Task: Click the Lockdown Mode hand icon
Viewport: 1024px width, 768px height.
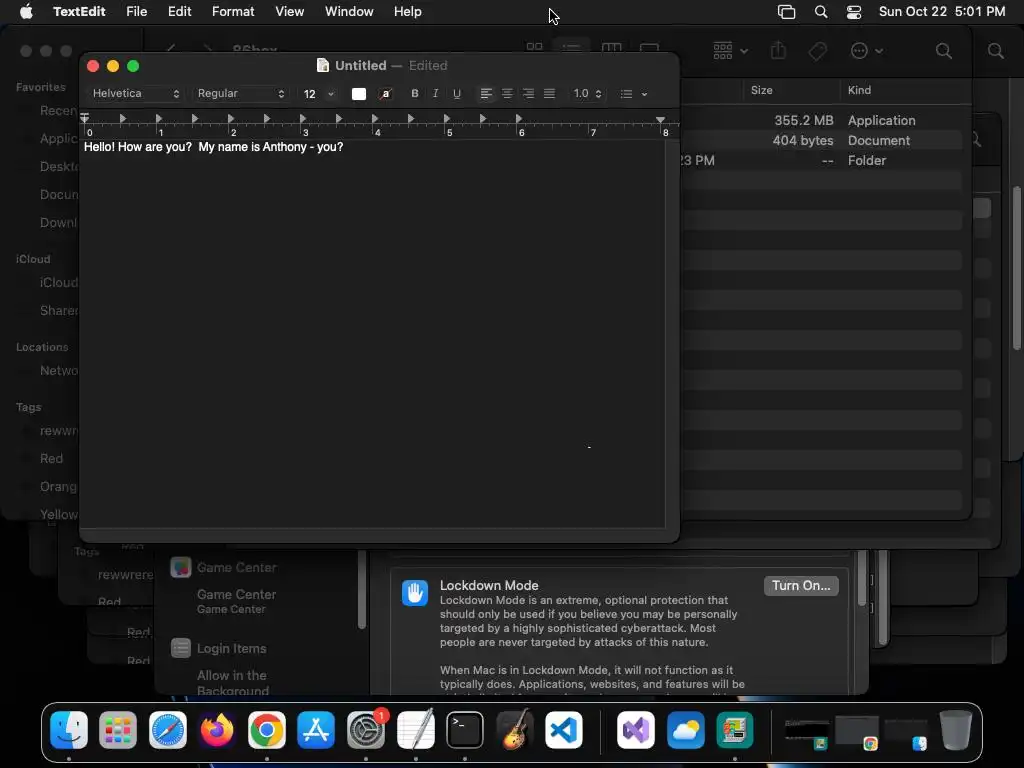Action: [415, 593]
